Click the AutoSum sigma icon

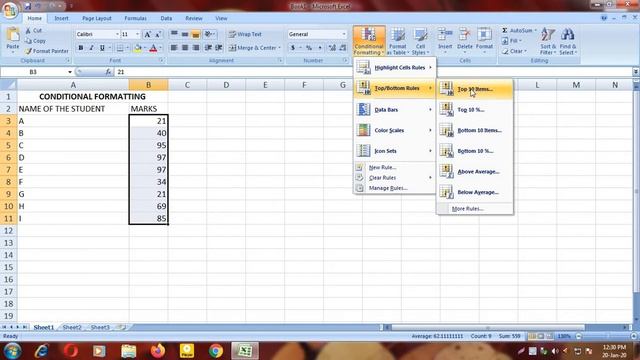click(505, 31)
